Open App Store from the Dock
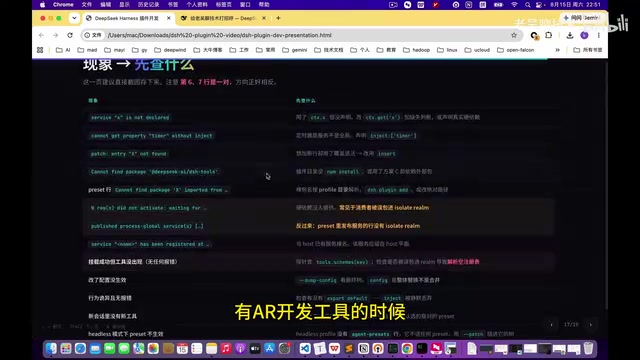 [269, 349]
